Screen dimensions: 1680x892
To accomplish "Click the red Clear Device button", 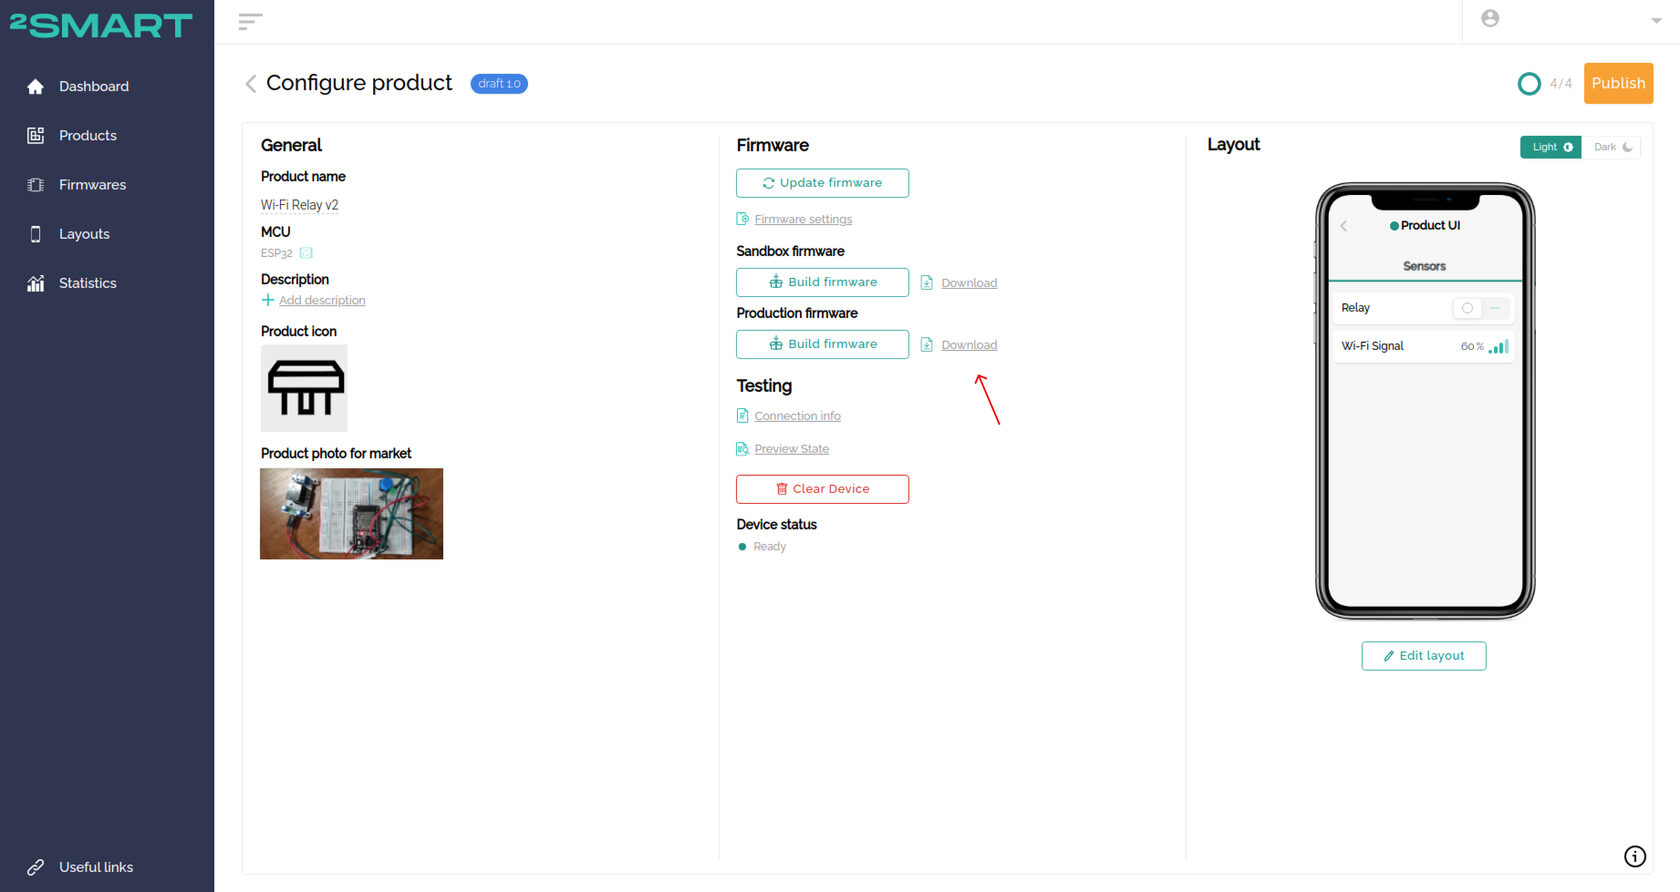I will (822, 489).
